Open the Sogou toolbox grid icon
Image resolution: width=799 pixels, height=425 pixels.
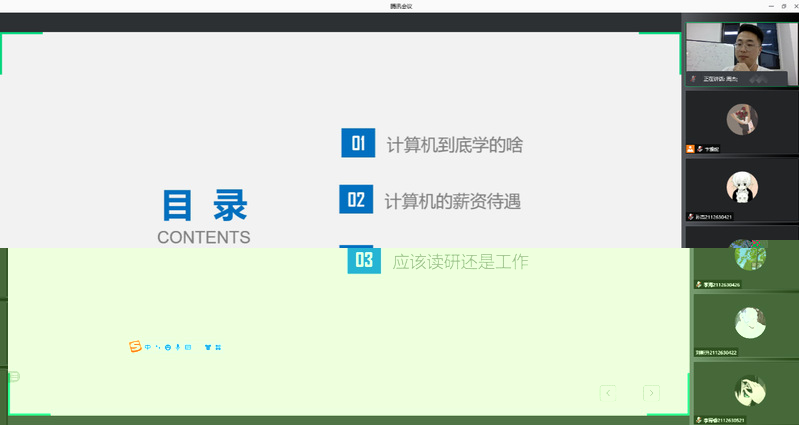click(x=218, y=347)
